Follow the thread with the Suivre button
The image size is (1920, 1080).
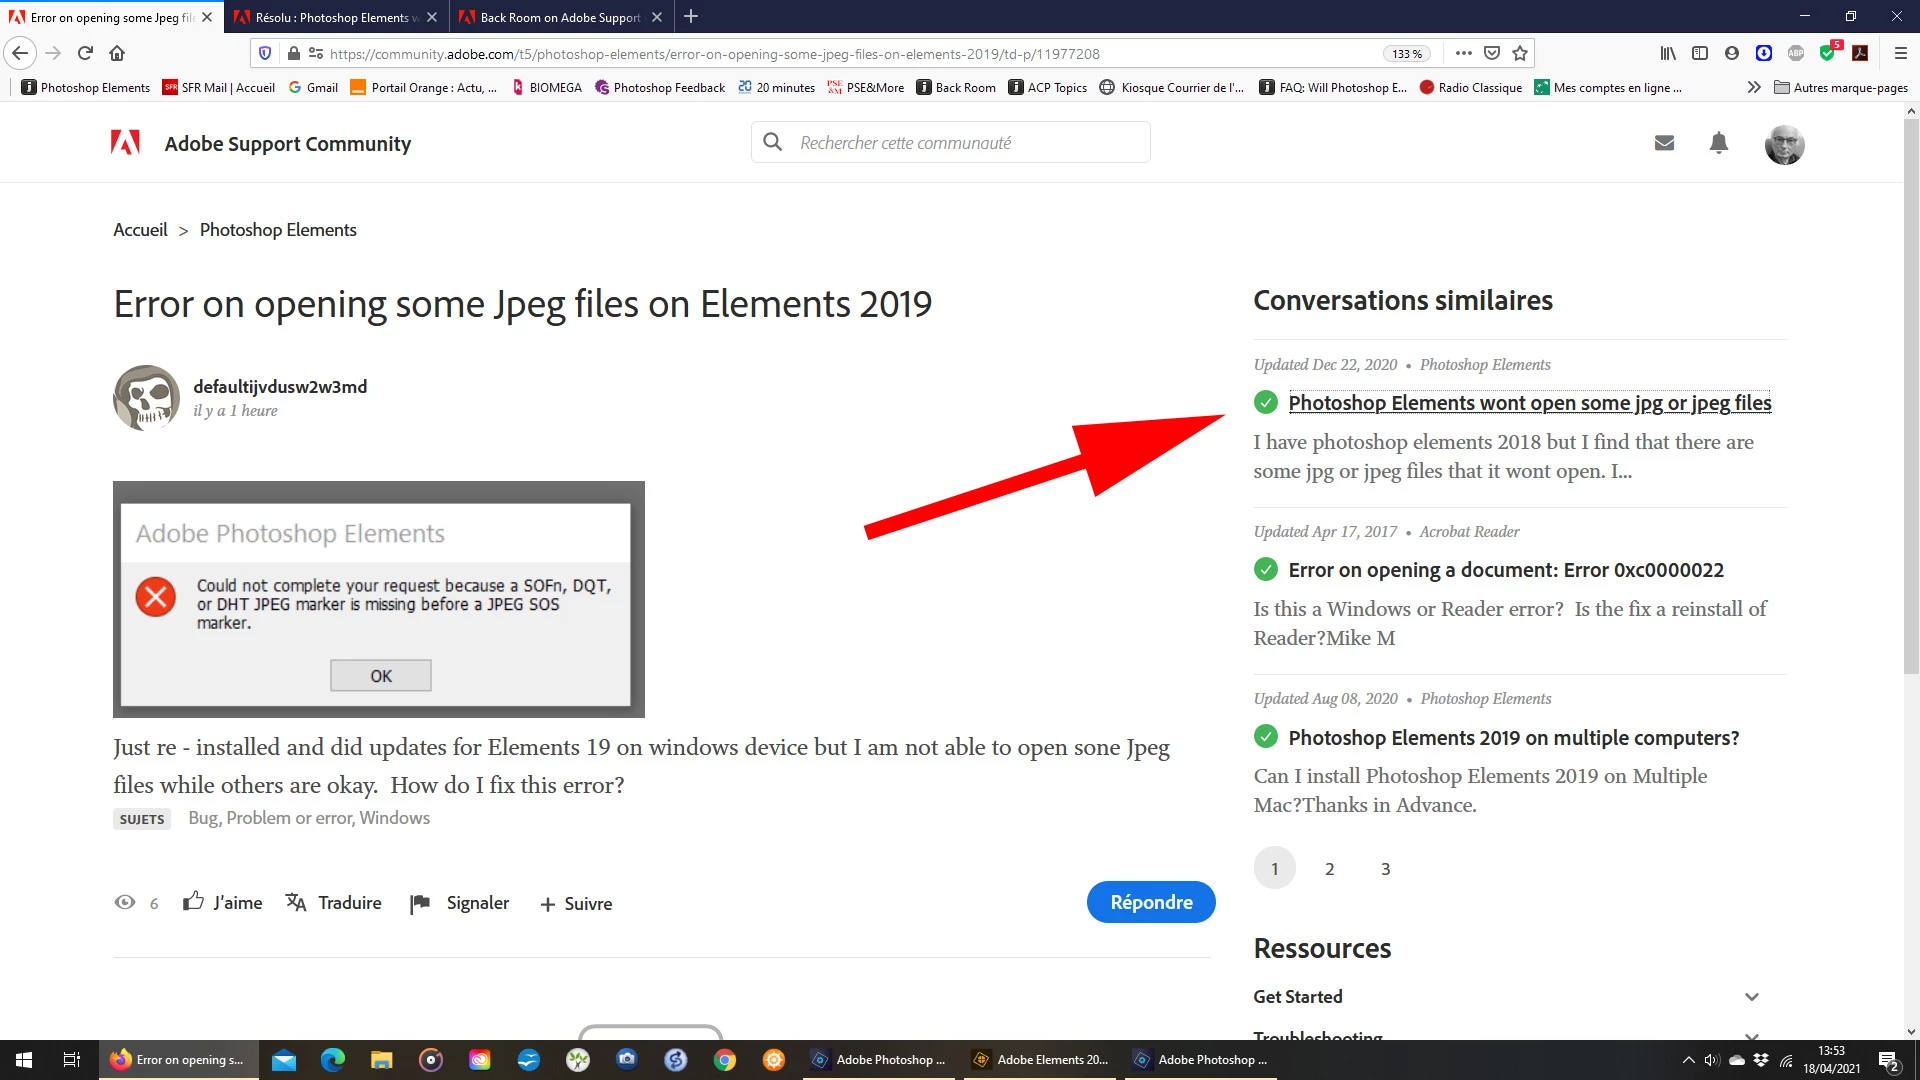(x=576, y=903)
